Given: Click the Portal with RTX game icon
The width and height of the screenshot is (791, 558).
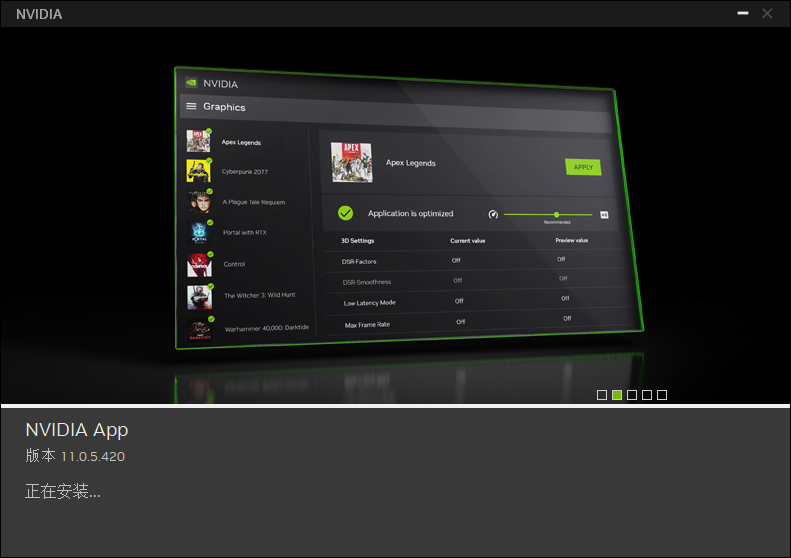Looking at the screenshot, I should pos(200,233).
